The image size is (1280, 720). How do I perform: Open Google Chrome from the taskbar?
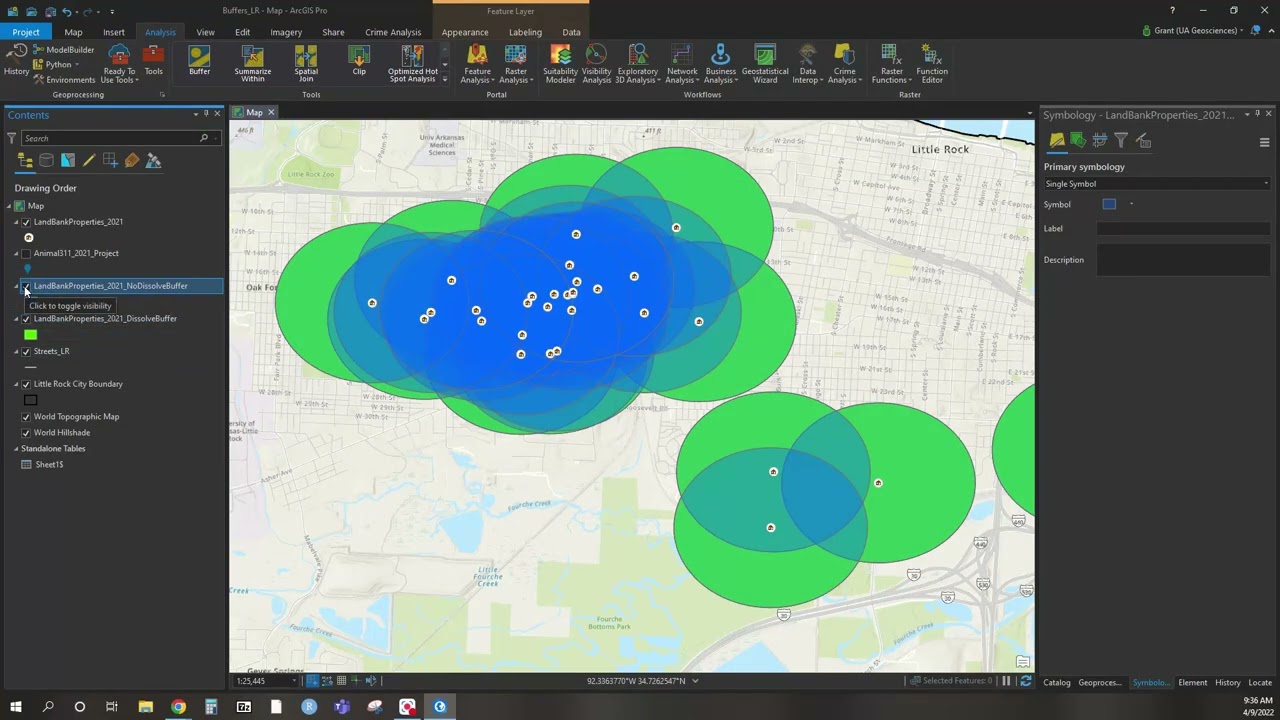pos(178,707)
